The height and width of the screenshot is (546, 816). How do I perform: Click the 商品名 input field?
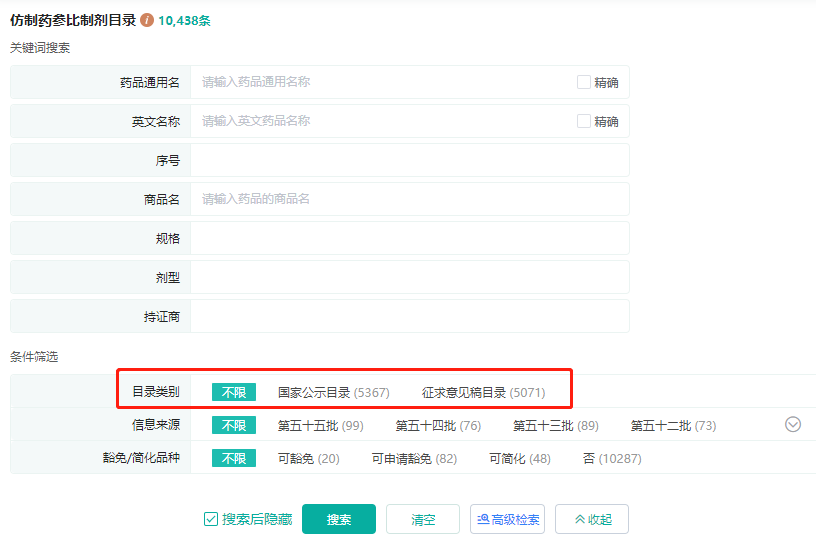tap(408, 199)
